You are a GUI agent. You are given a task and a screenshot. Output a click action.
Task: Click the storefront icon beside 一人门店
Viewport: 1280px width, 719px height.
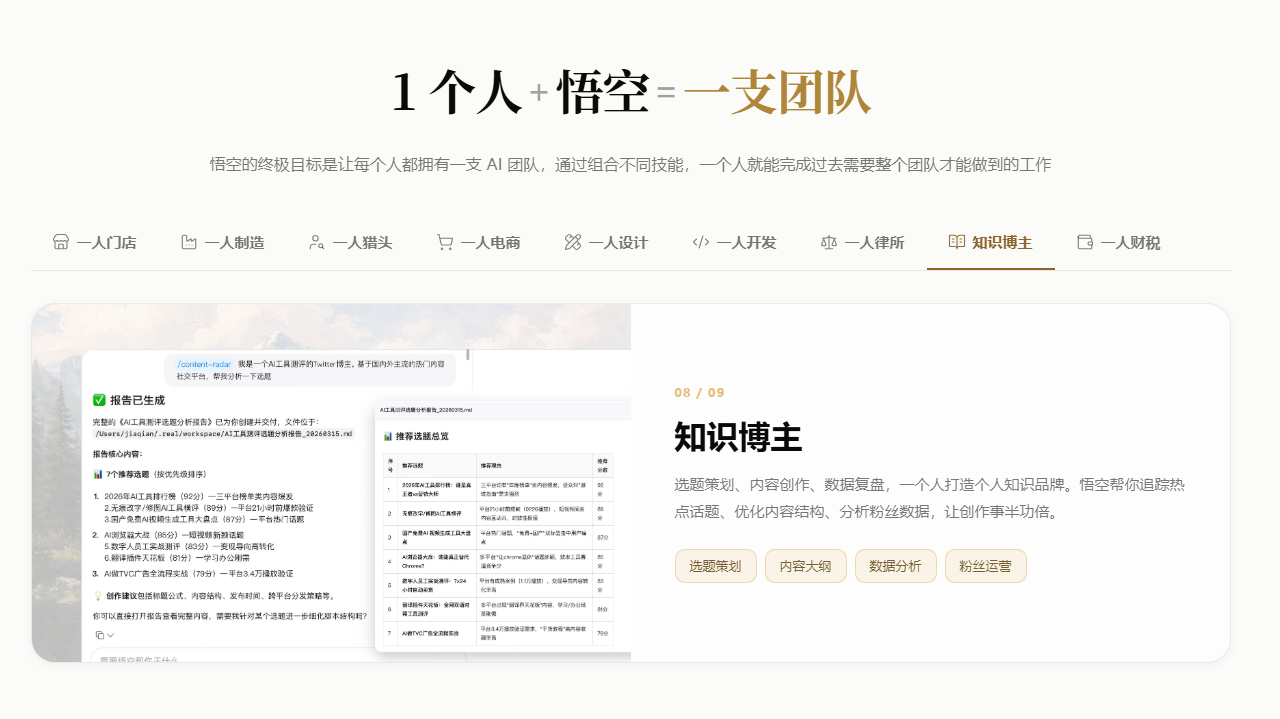pyautogui.click(x=61, y=242)
